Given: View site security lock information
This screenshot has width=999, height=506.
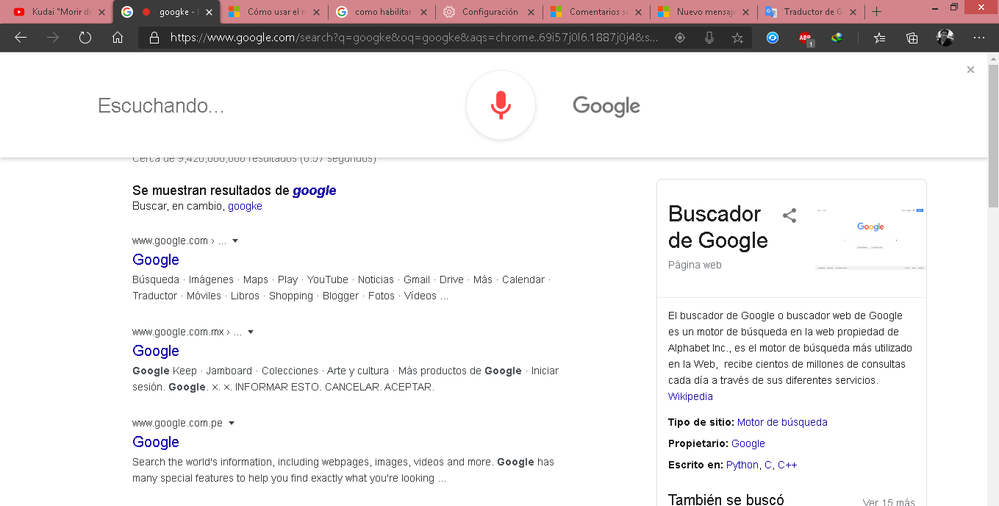Looking at the screenshot, I should click(154, 38).
